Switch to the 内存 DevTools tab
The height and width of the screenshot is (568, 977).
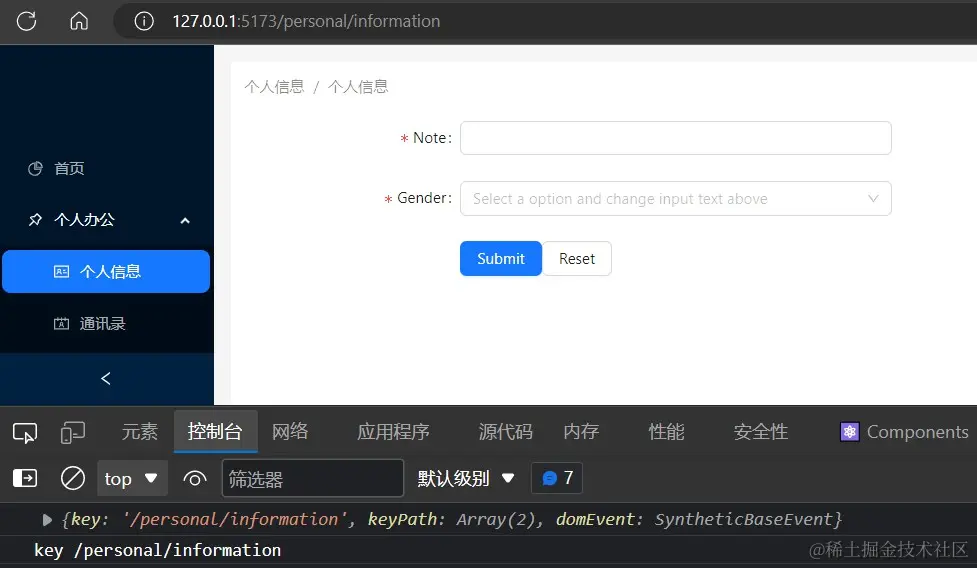pyautogui.click(x=581, y=432)
